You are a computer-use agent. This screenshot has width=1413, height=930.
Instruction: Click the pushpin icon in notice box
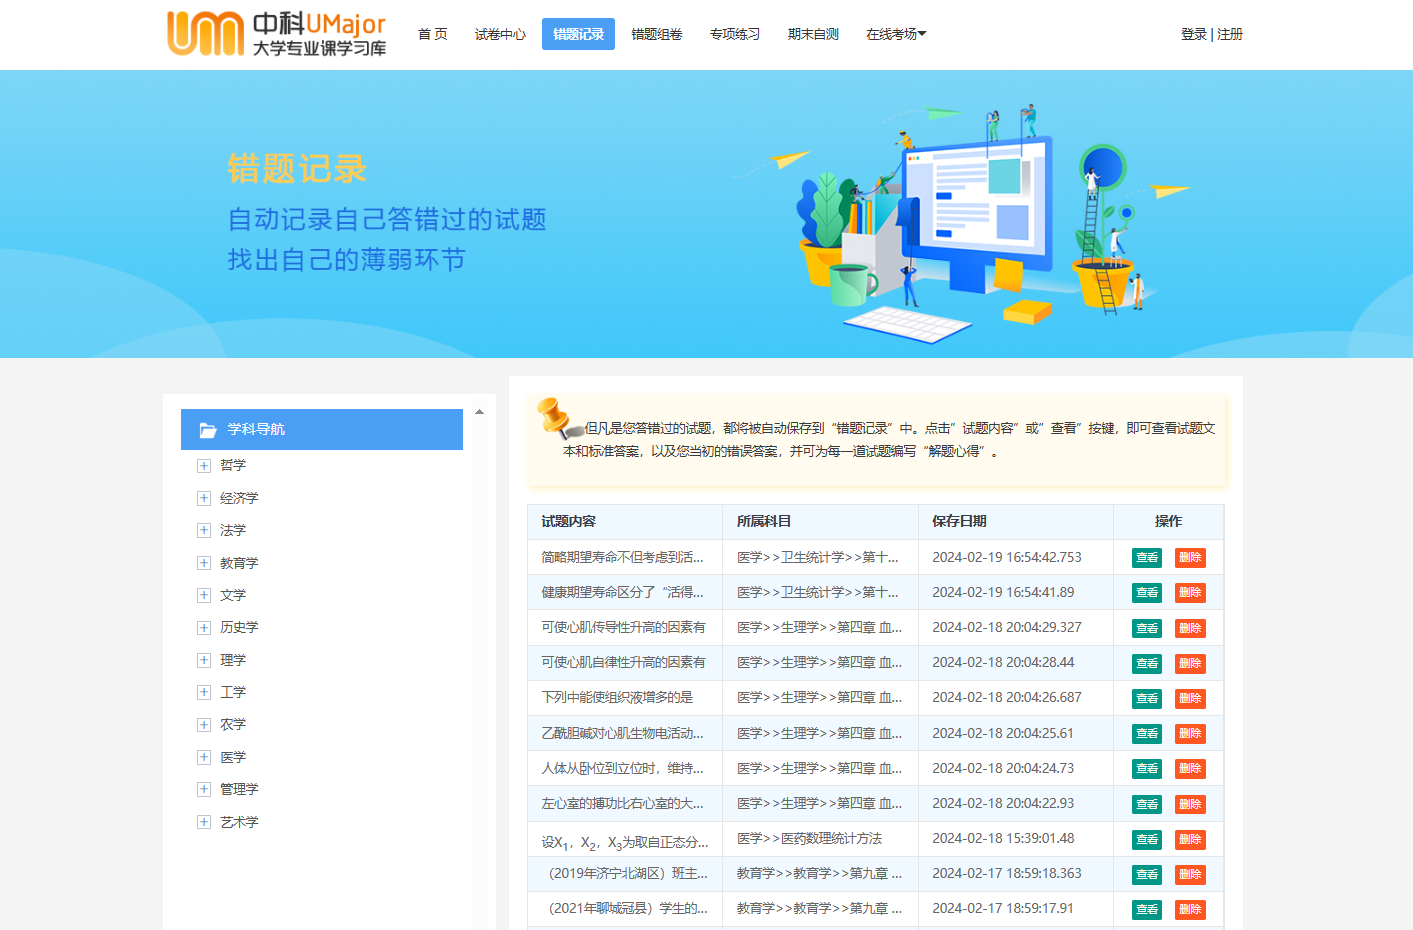556,418
